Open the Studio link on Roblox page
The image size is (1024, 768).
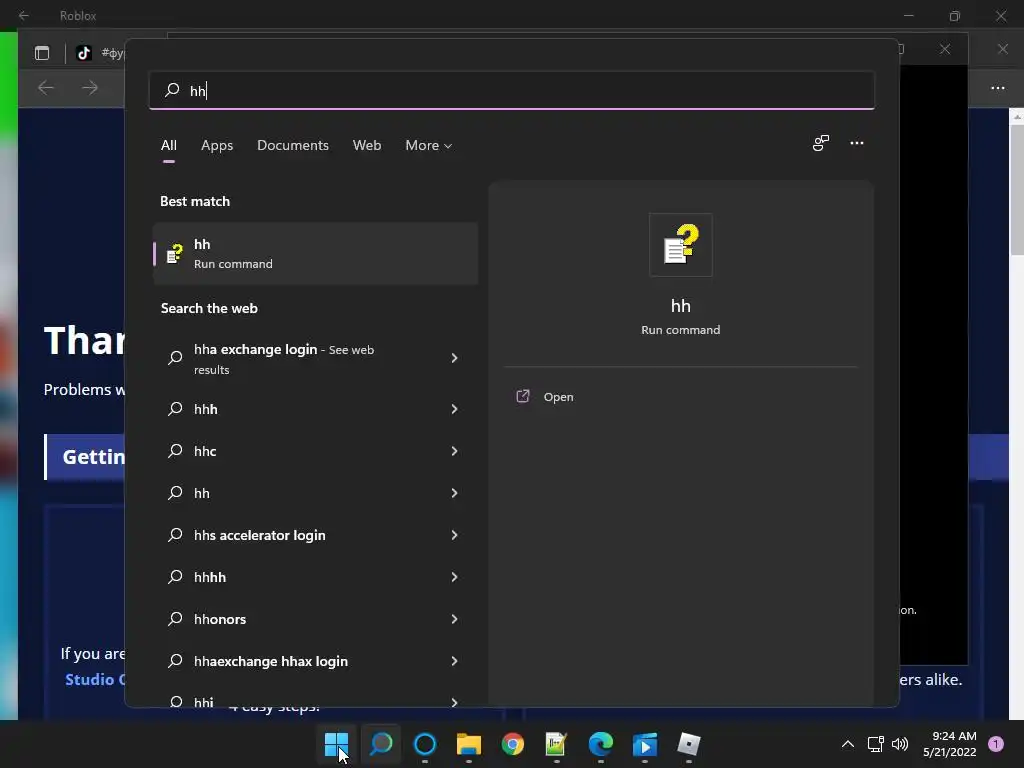click(x=95, y=679)
